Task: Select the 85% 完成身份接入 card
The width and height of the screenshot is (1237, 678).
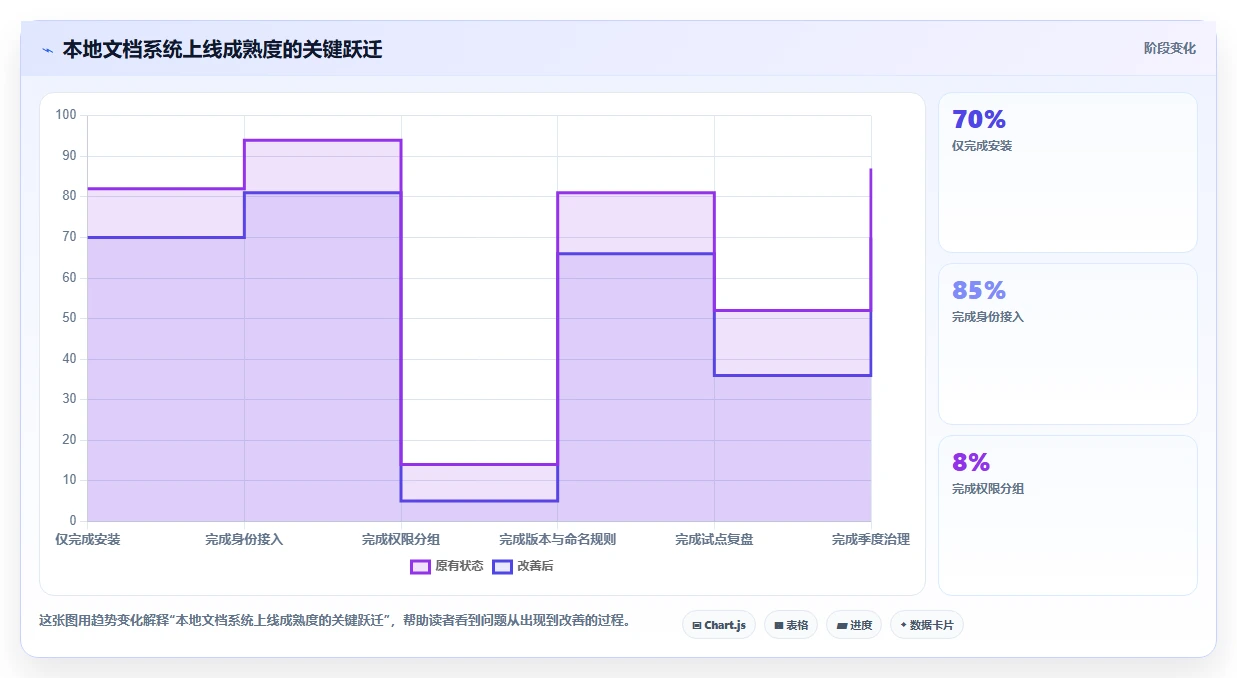Action: click(1068, 344)
